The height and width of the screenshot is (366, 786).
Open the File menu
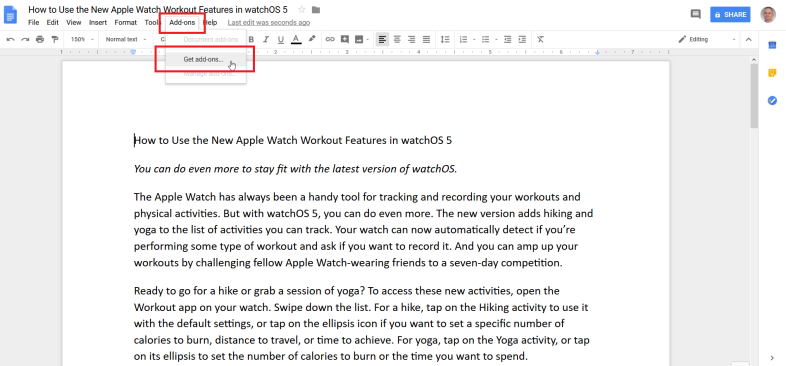click(34, 23)
